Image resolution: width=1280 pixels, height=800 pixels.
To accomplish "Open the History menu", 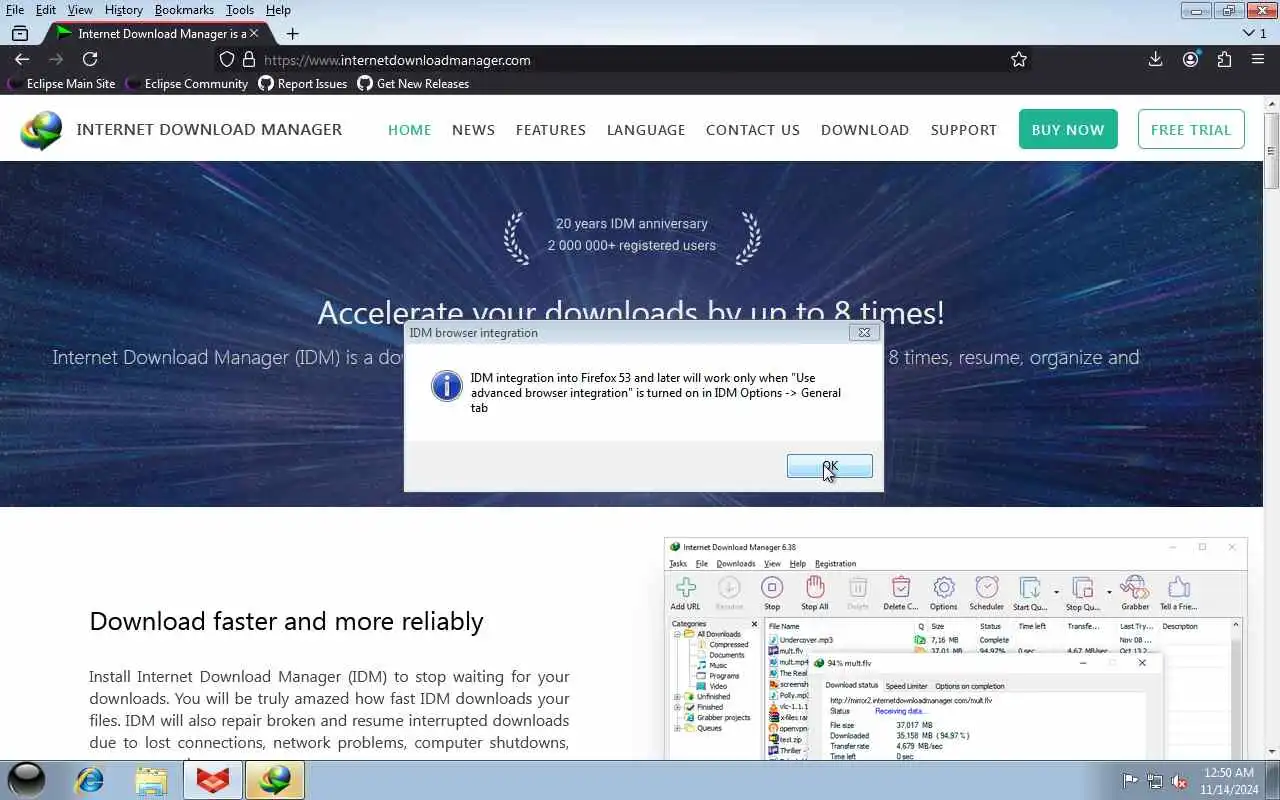I will click(x=124, y=10).
